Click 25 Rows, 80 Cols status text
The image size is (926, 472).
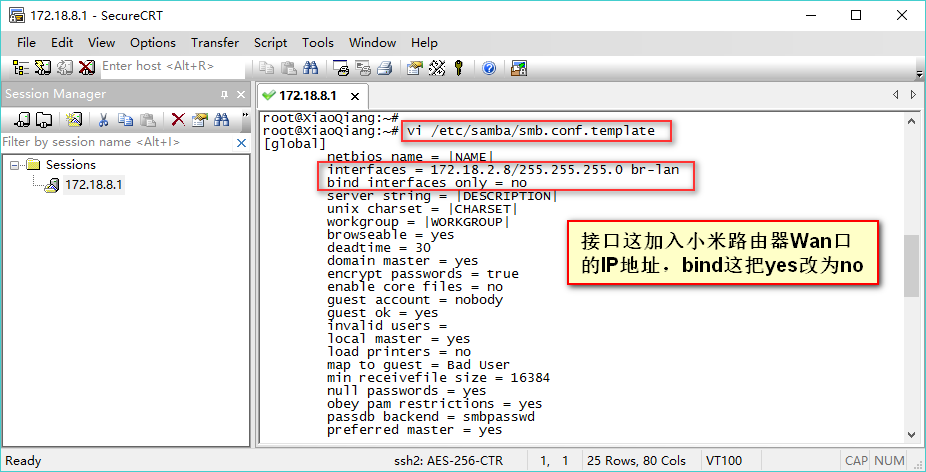[x=636, y=461]
